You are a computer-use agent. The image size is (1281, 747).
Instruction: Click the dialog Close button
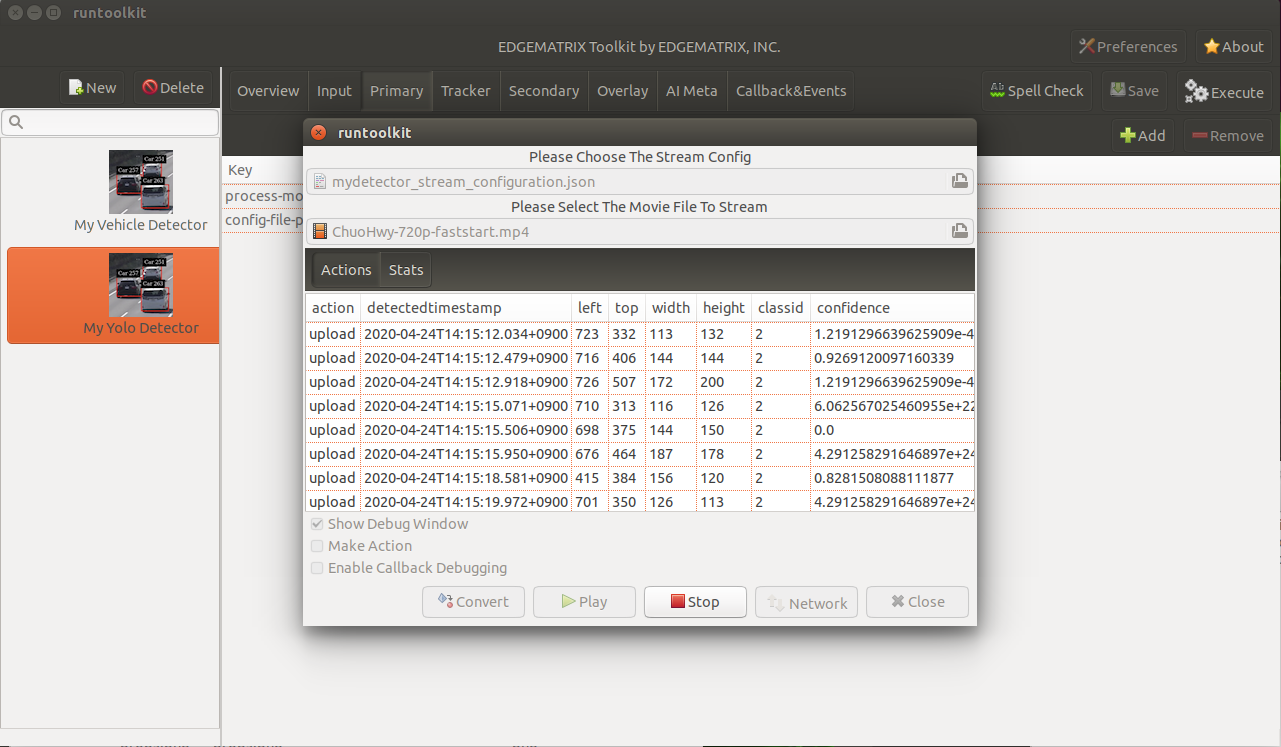point(917,602)
